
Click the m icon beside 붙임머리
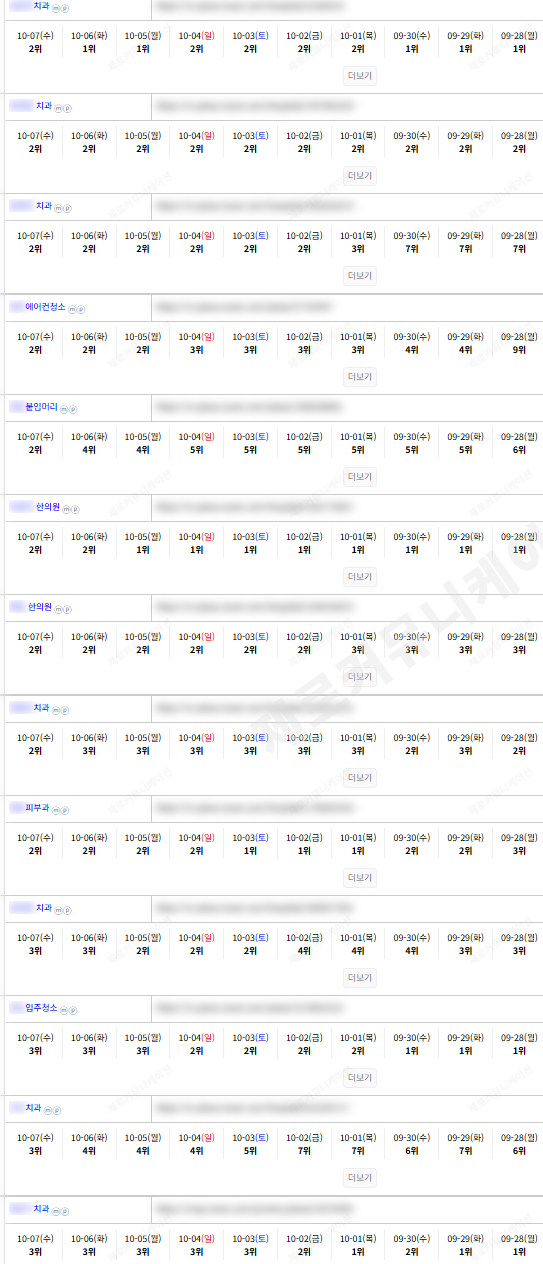pyautogui.click(x=64, y=408)
